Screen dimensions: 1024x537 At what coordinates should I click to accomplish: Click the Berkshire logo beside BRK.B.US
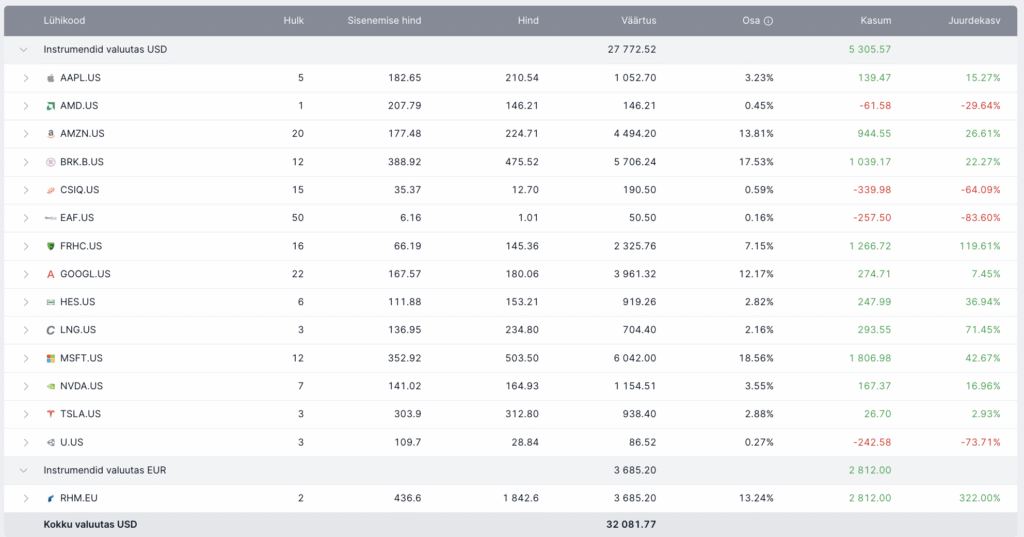tap(50, 162)
